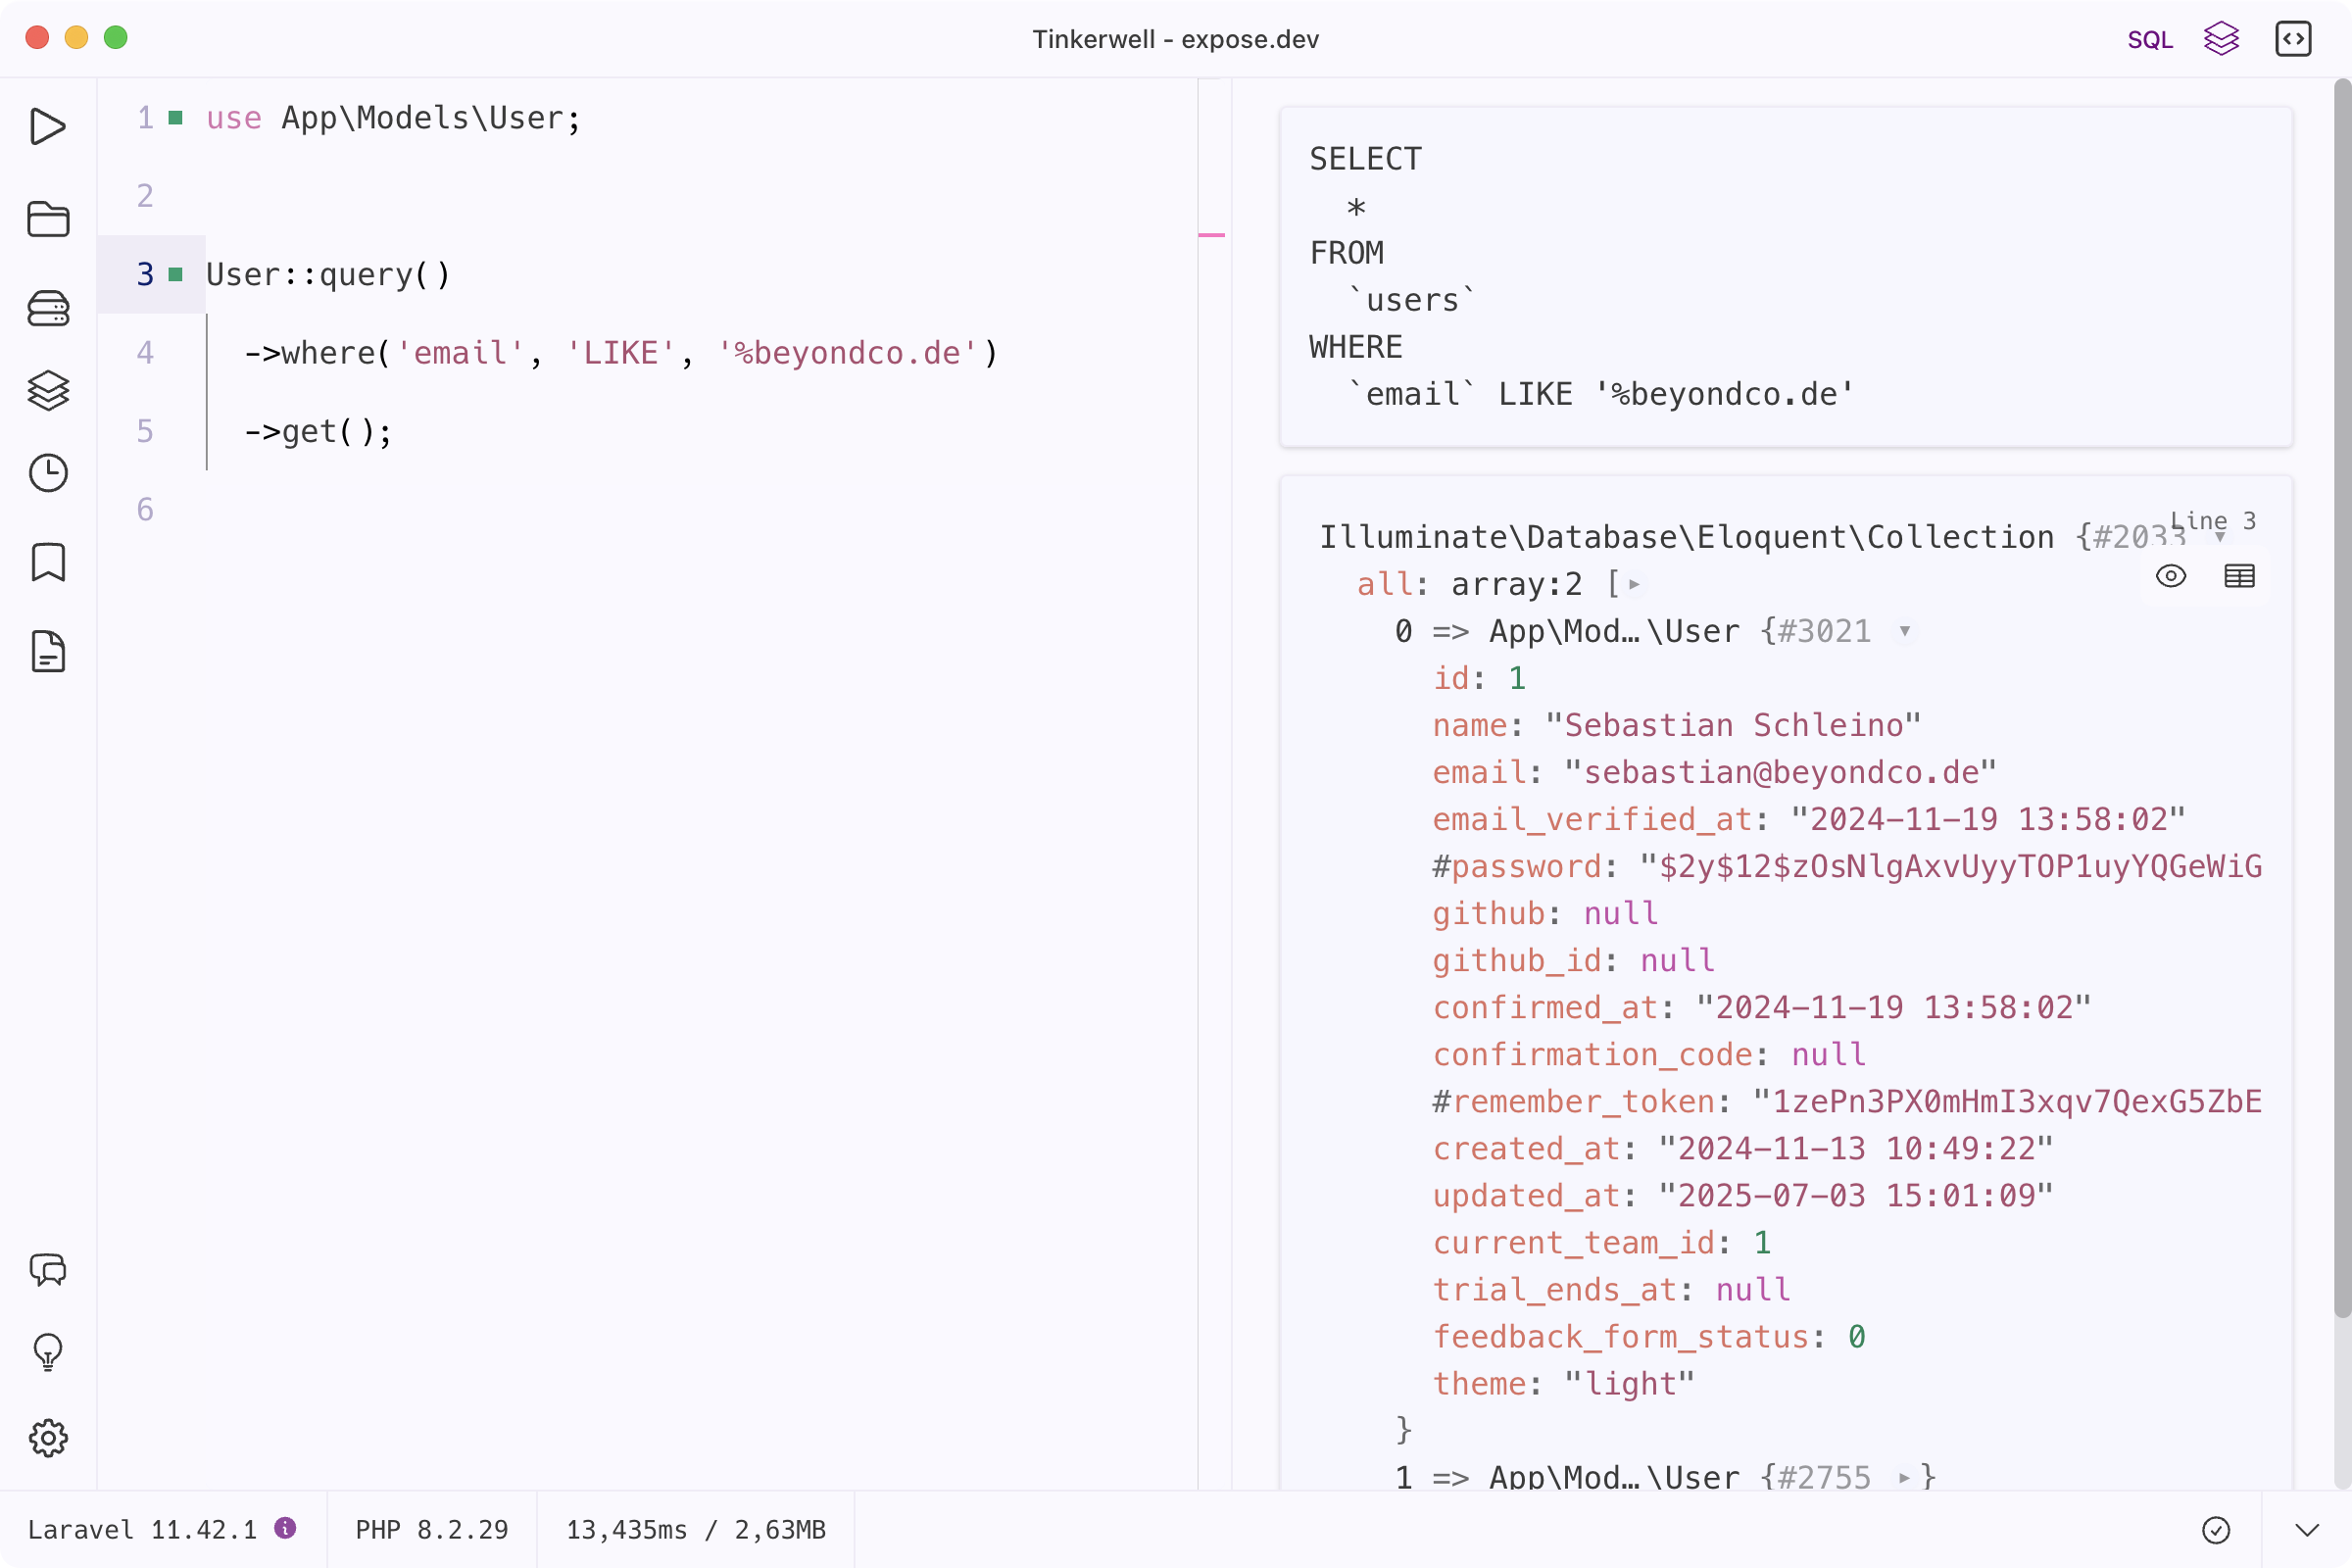The height and width of the screenshot is (1568, 2352).
Task: Open the database connection server icon
Action: click(48, 308)
